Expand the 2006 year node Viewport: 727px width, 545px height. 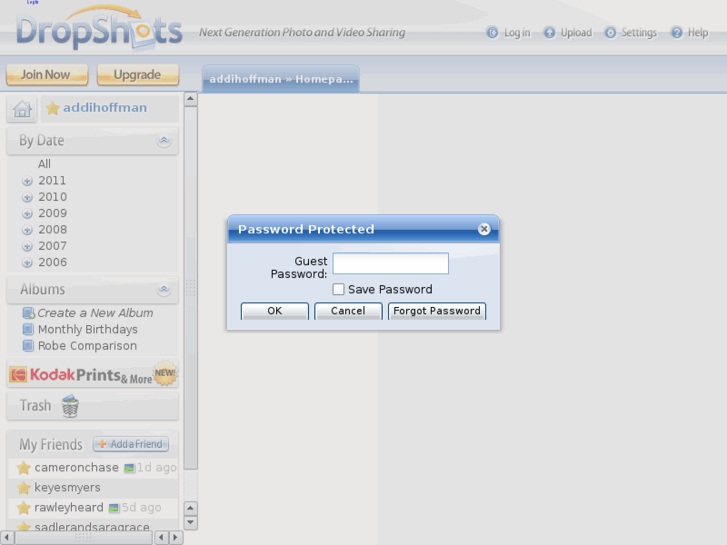[27, 263]
